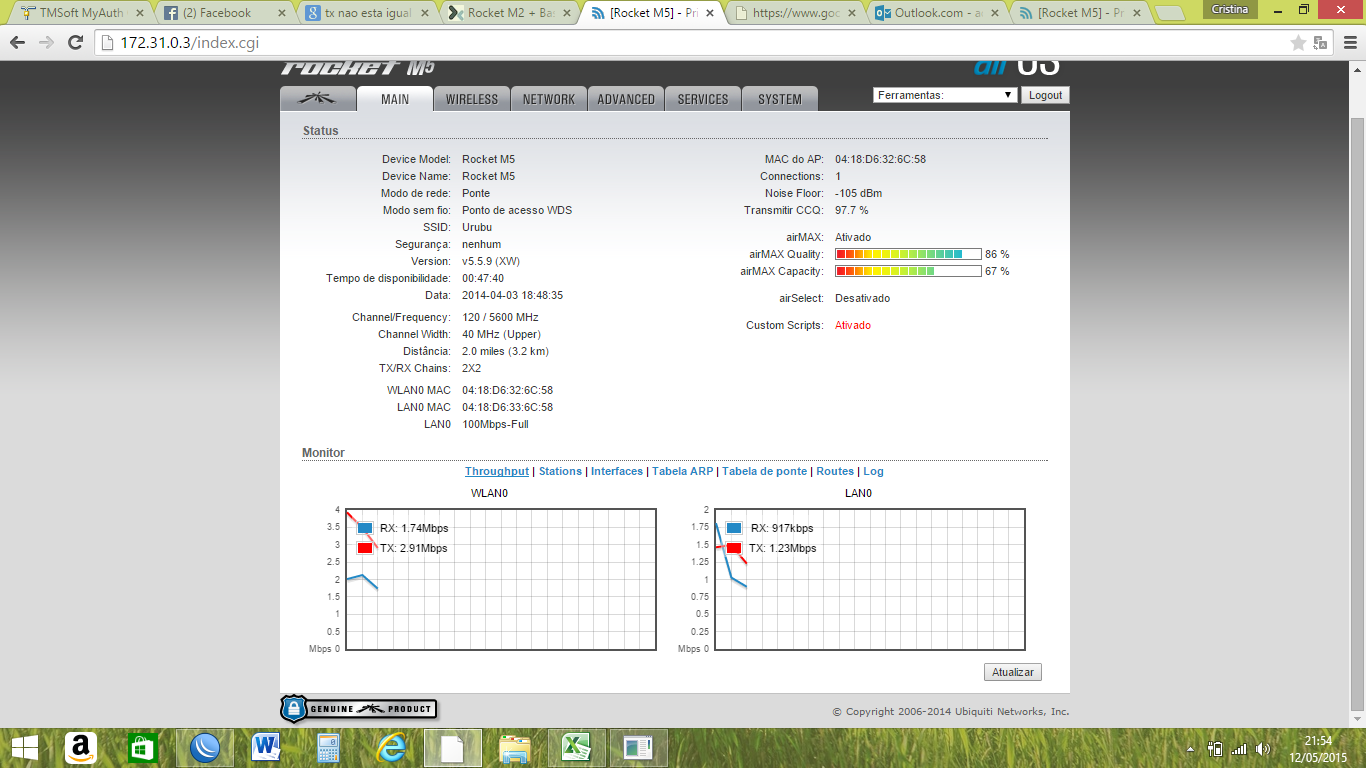This screenshot has width=1366, height=768.
Task: Open Excel from the taskbar
Action: click(576, 748)
